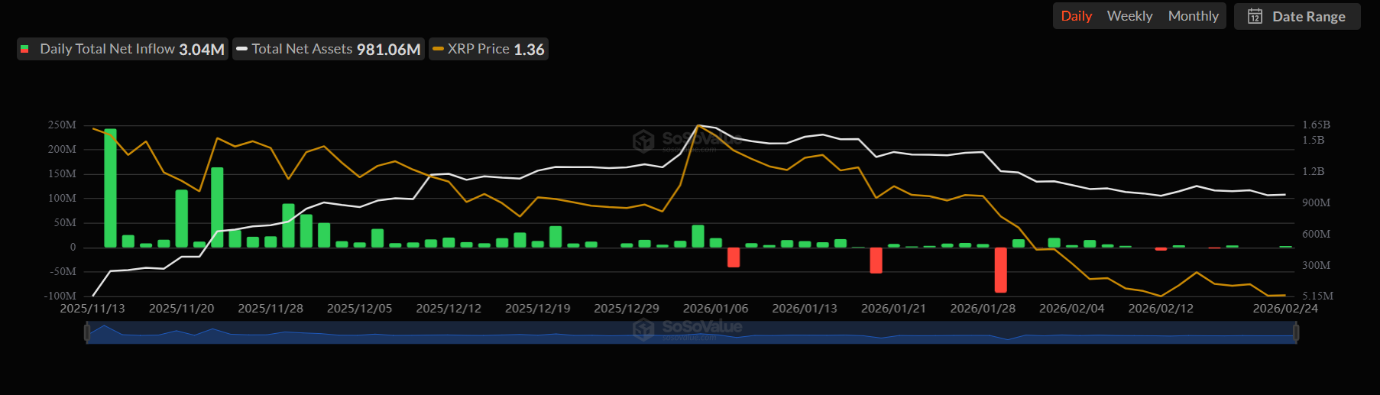Image resolution: width=1380 pixels, height=395 pixels.
Task: Click the 2026/01/13 date label
Action: 805,308
